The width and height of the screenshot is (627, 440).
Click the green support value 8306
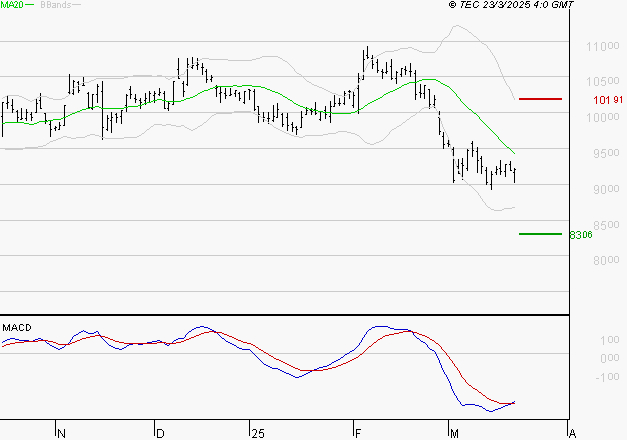[581, 235]
